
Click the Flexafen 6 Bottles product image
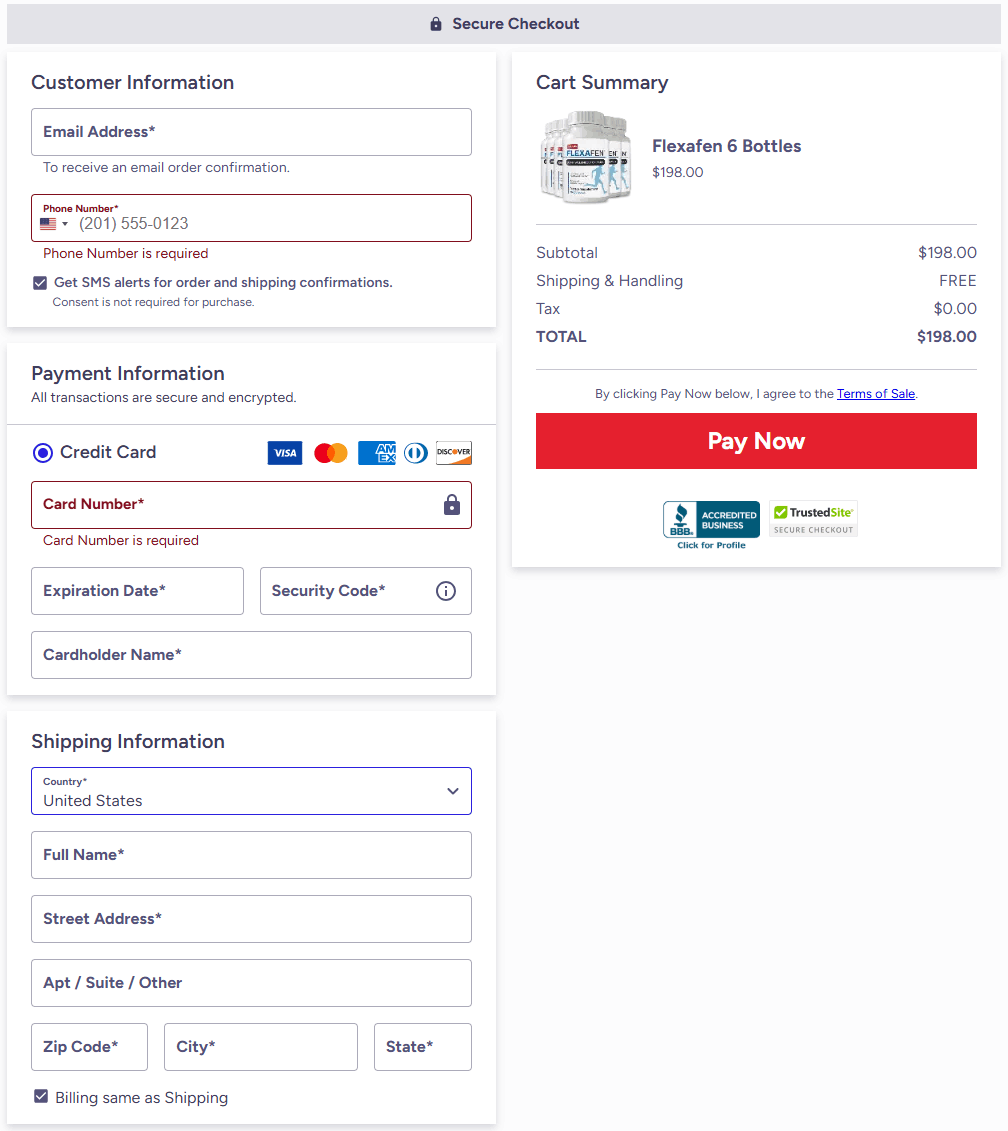tap(587, 158)
